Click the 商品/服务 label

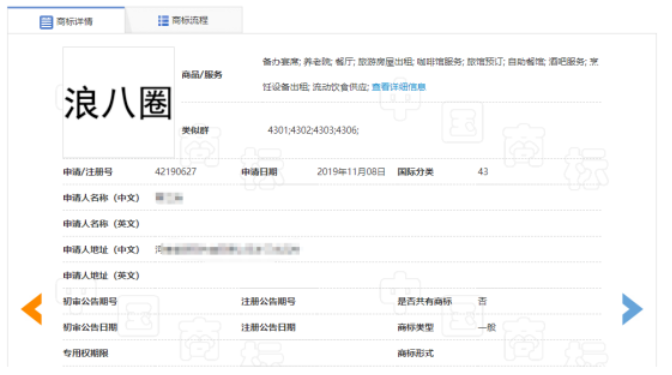pyautogui.click(x=202, y=75)
